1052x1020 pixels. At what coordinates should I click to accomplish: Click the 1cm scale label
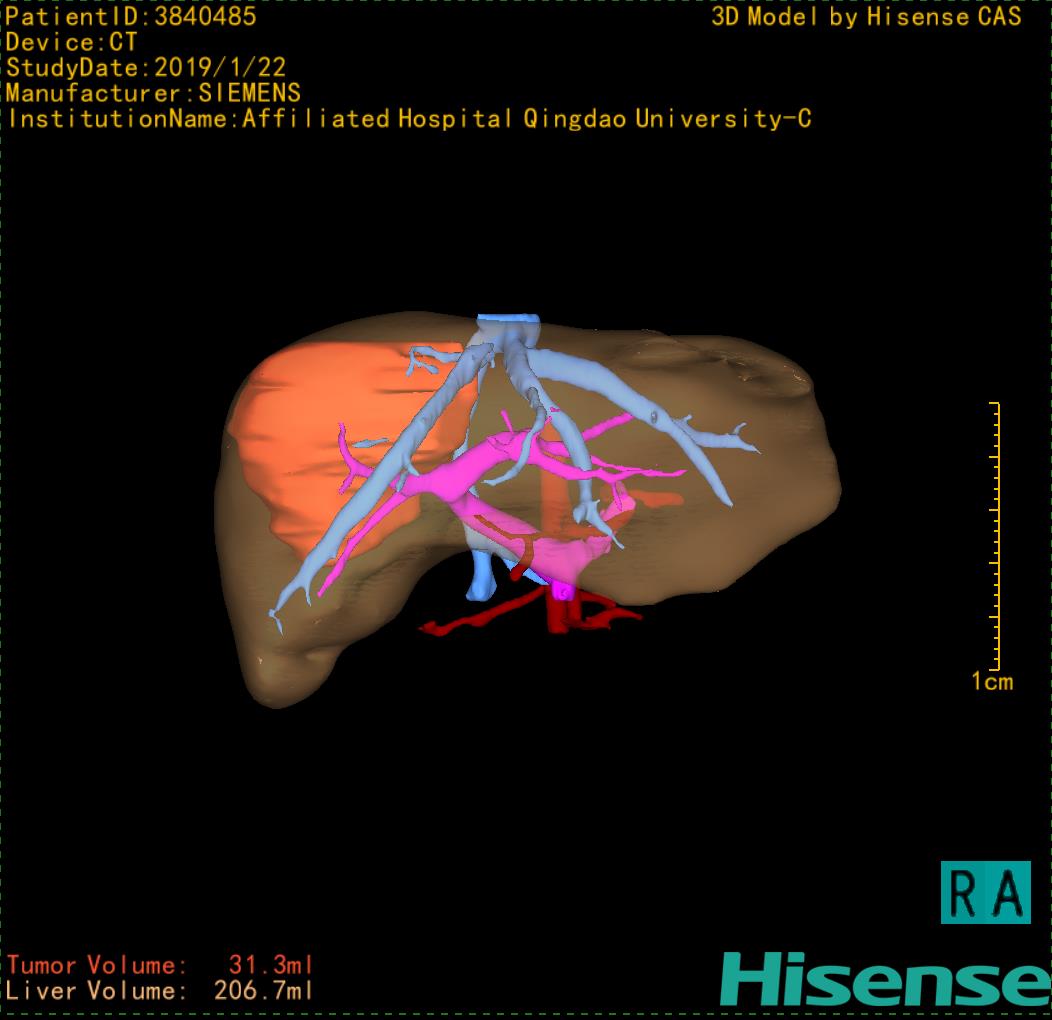[992, 682]
